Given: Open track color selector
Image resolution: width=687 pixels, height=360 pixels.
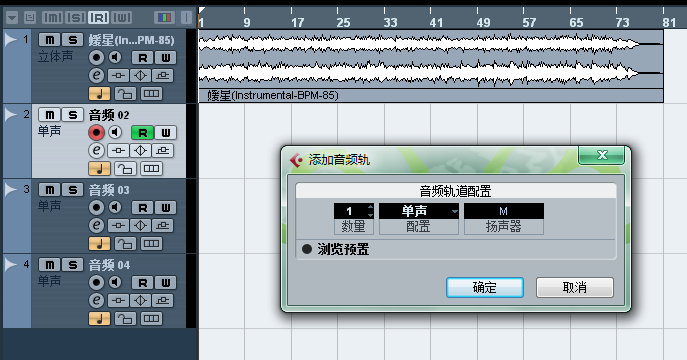Looking at the screenshot, I should tap(165, 18).
